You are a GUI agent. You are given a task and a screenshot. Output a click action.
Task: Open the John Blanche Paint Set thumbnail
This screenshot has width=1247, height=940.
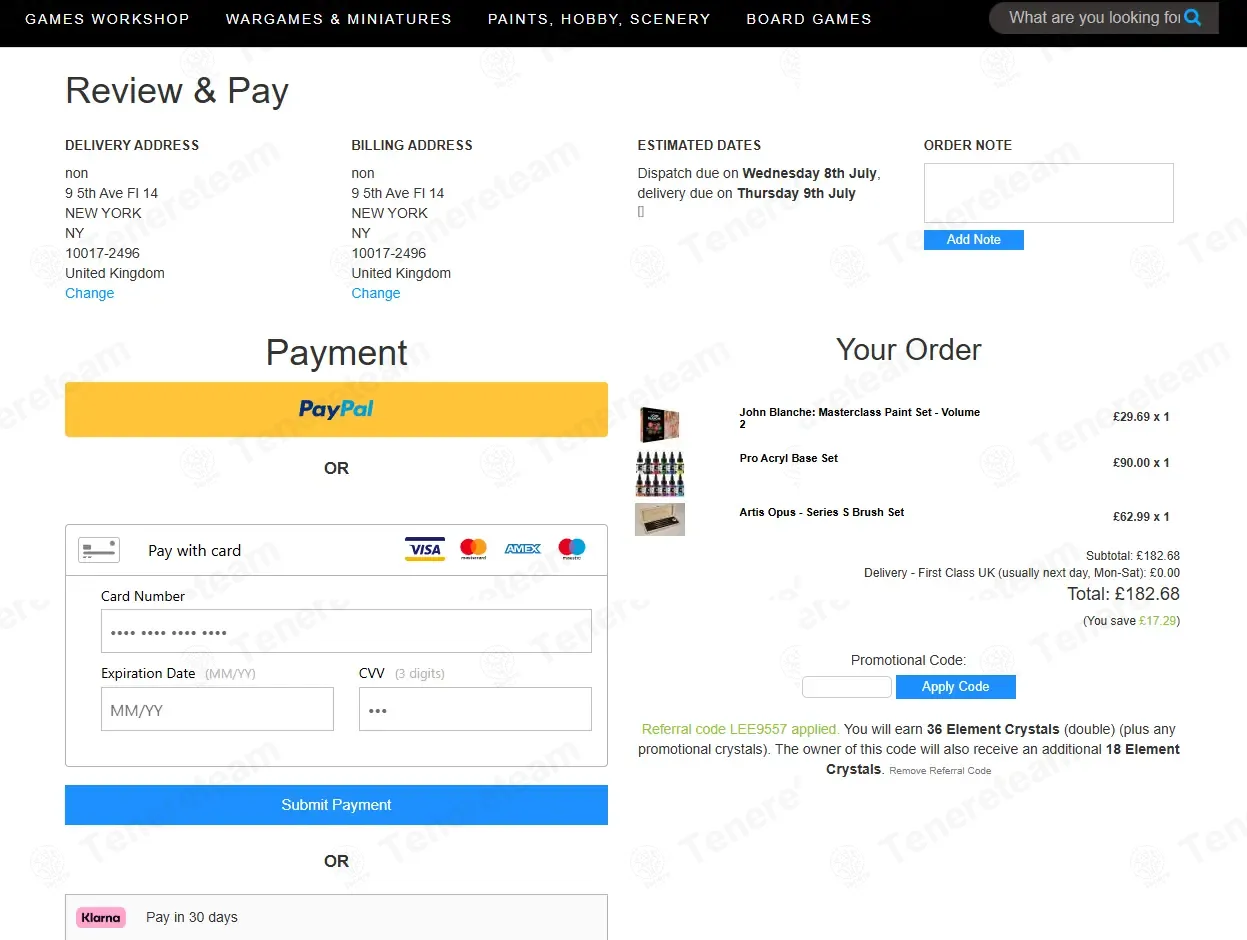pos(660,424)
